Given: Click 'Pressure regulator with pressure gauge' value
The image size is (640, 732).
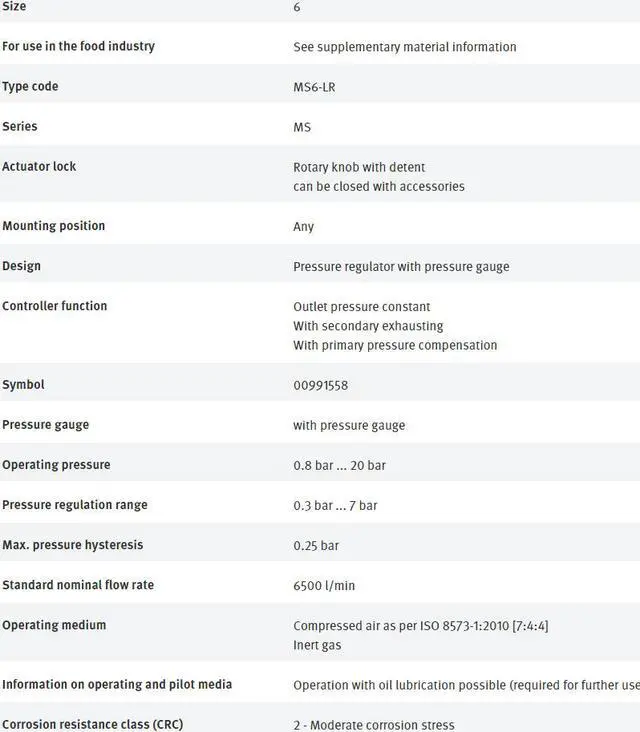Looking at the screenshot, I should [401, 267].
